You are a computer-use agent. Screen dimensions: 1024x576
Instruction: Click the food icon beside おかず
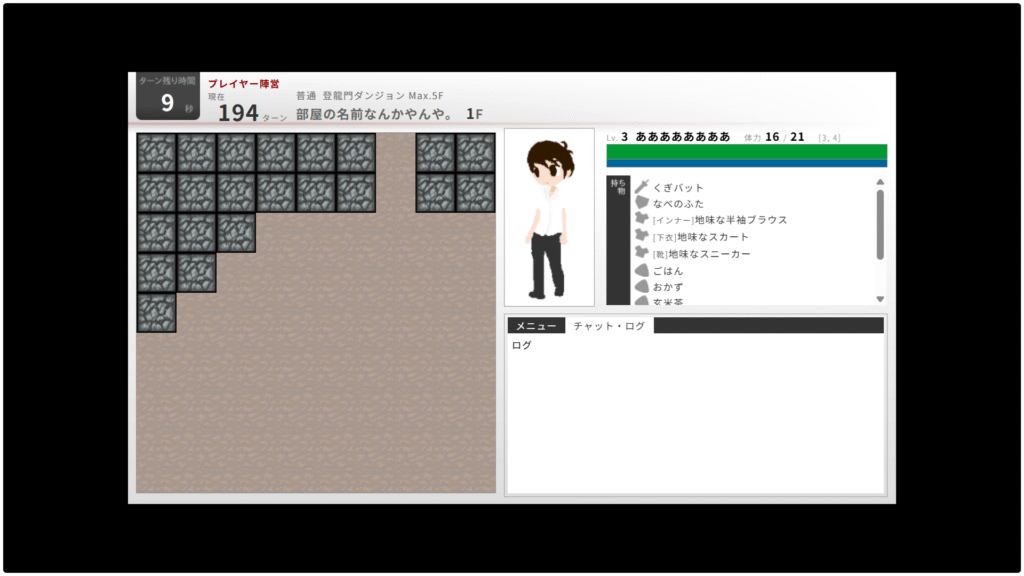(642, 287)
